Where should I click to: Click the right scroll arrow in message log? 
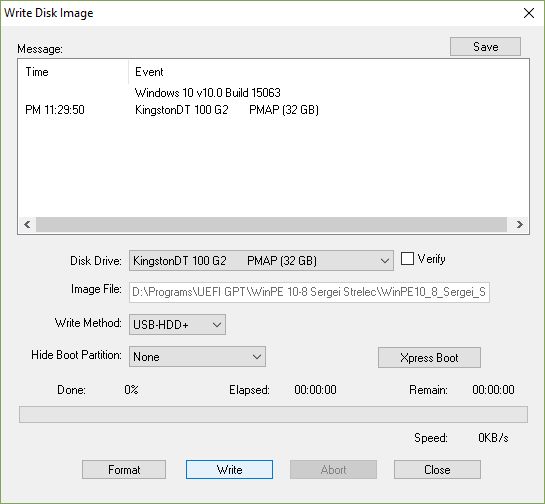pos(519,225)
